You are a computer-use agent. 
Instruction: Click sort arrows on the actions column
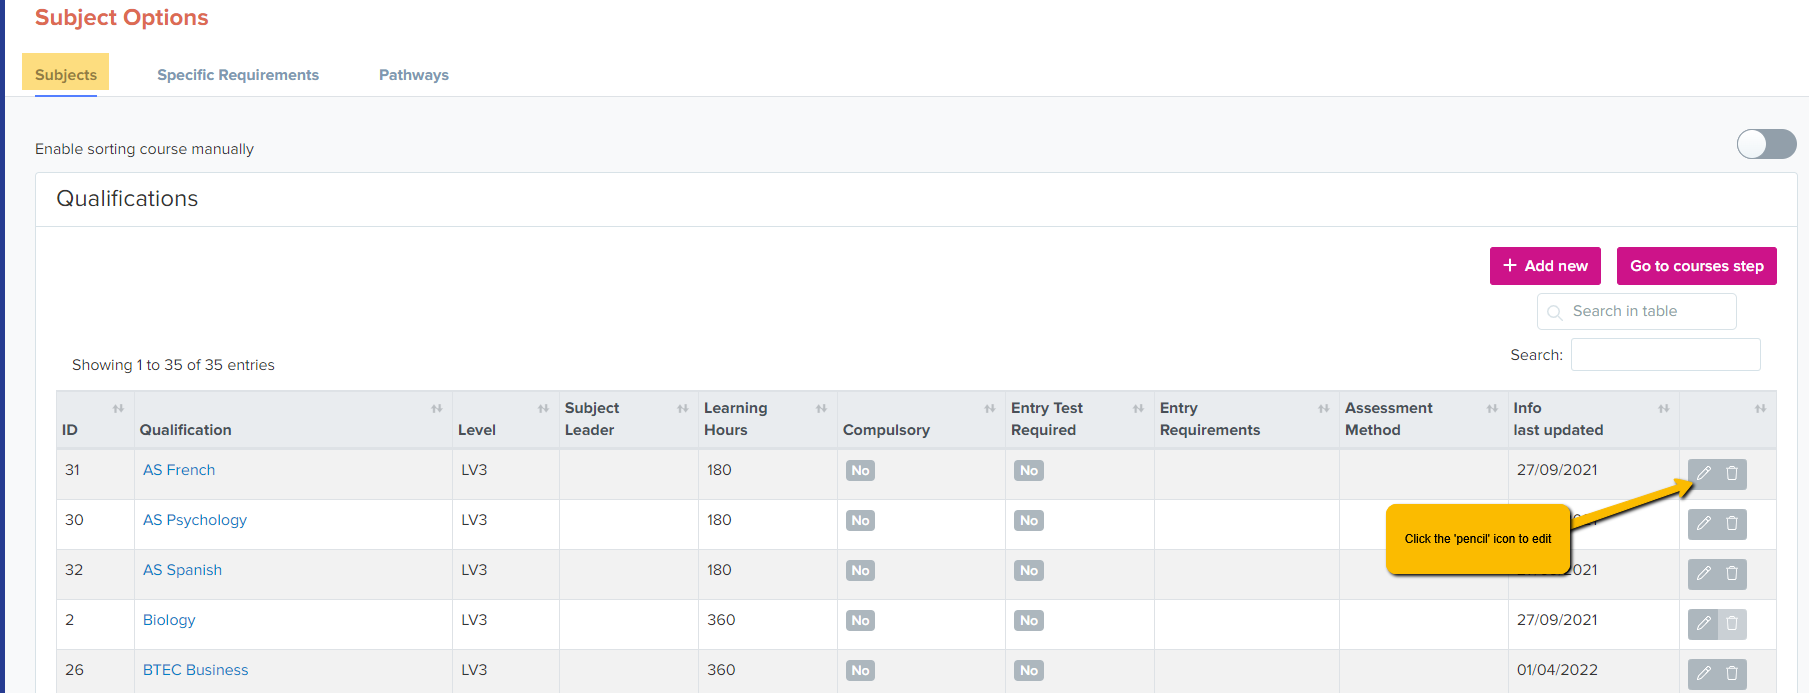tap(1761, 408)
